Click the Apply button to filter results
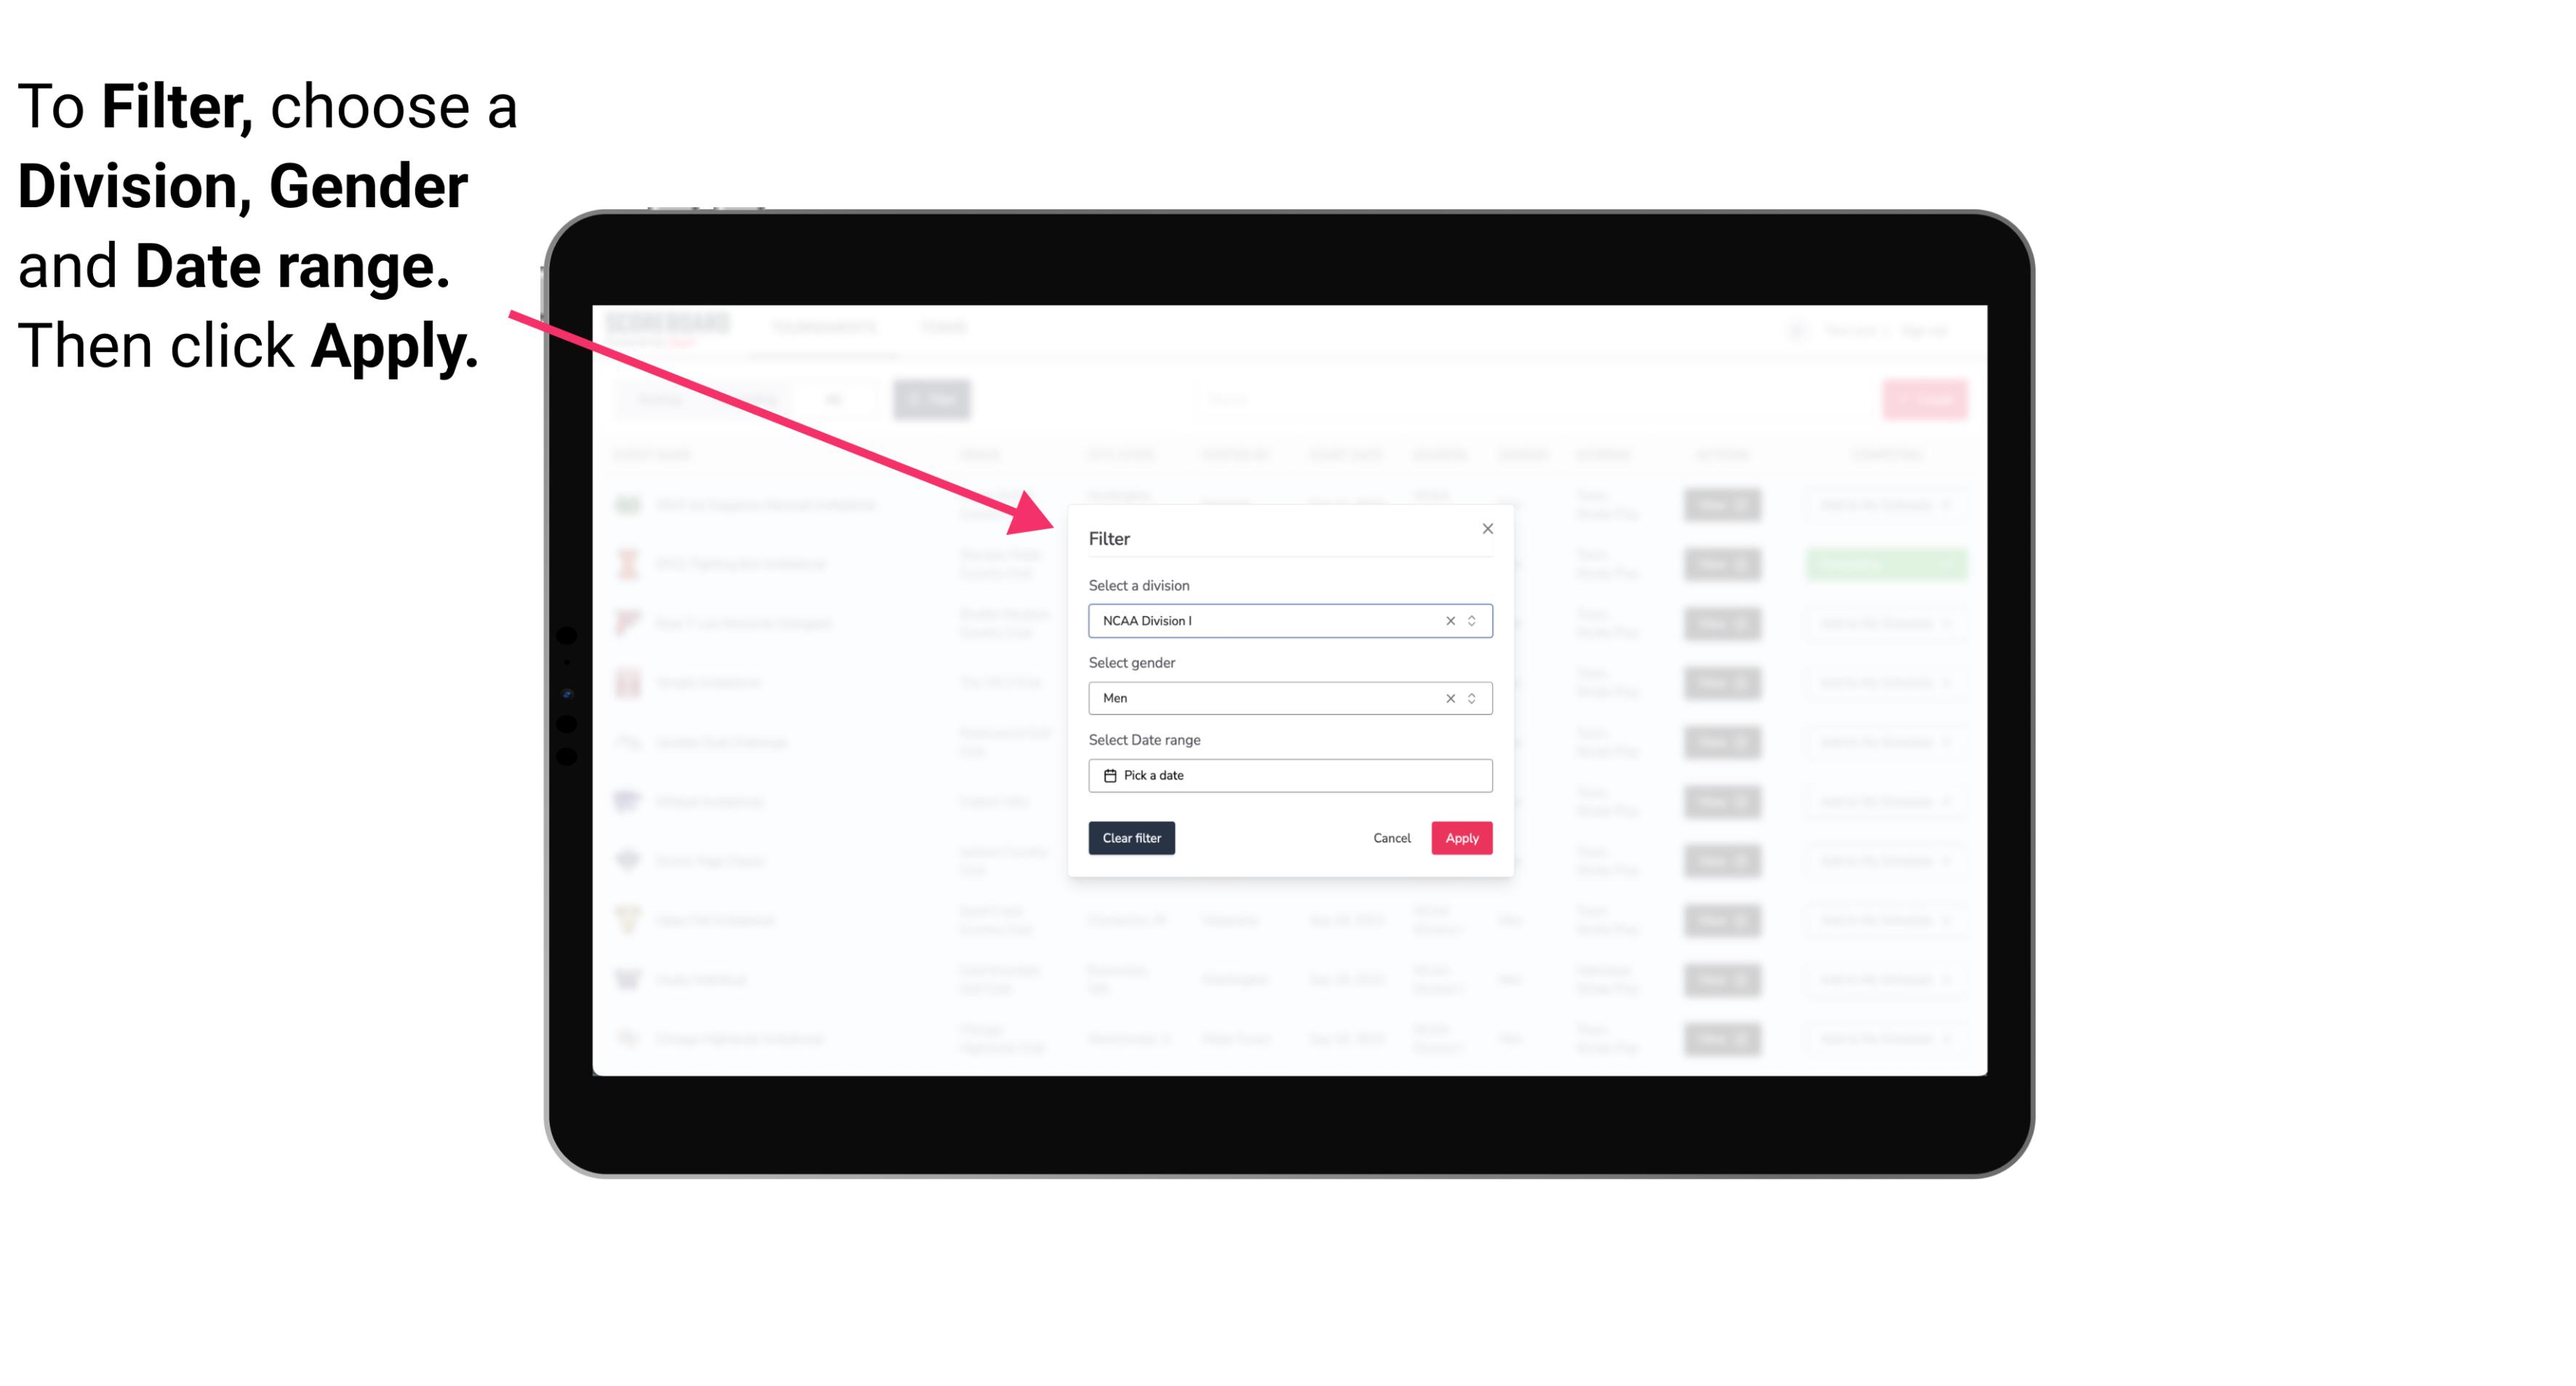2576x1386 pixels. point(1460,838)
